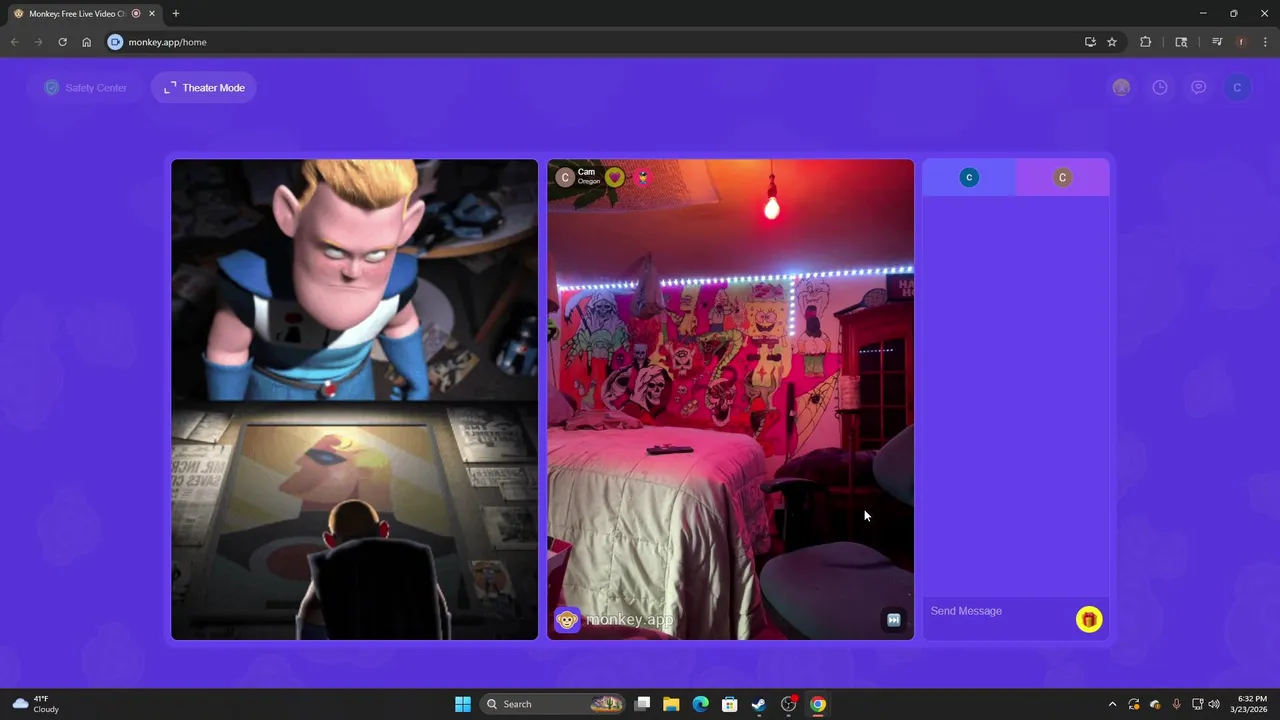Click the yellow heart badge beside Cam

(x=615, y=177)
